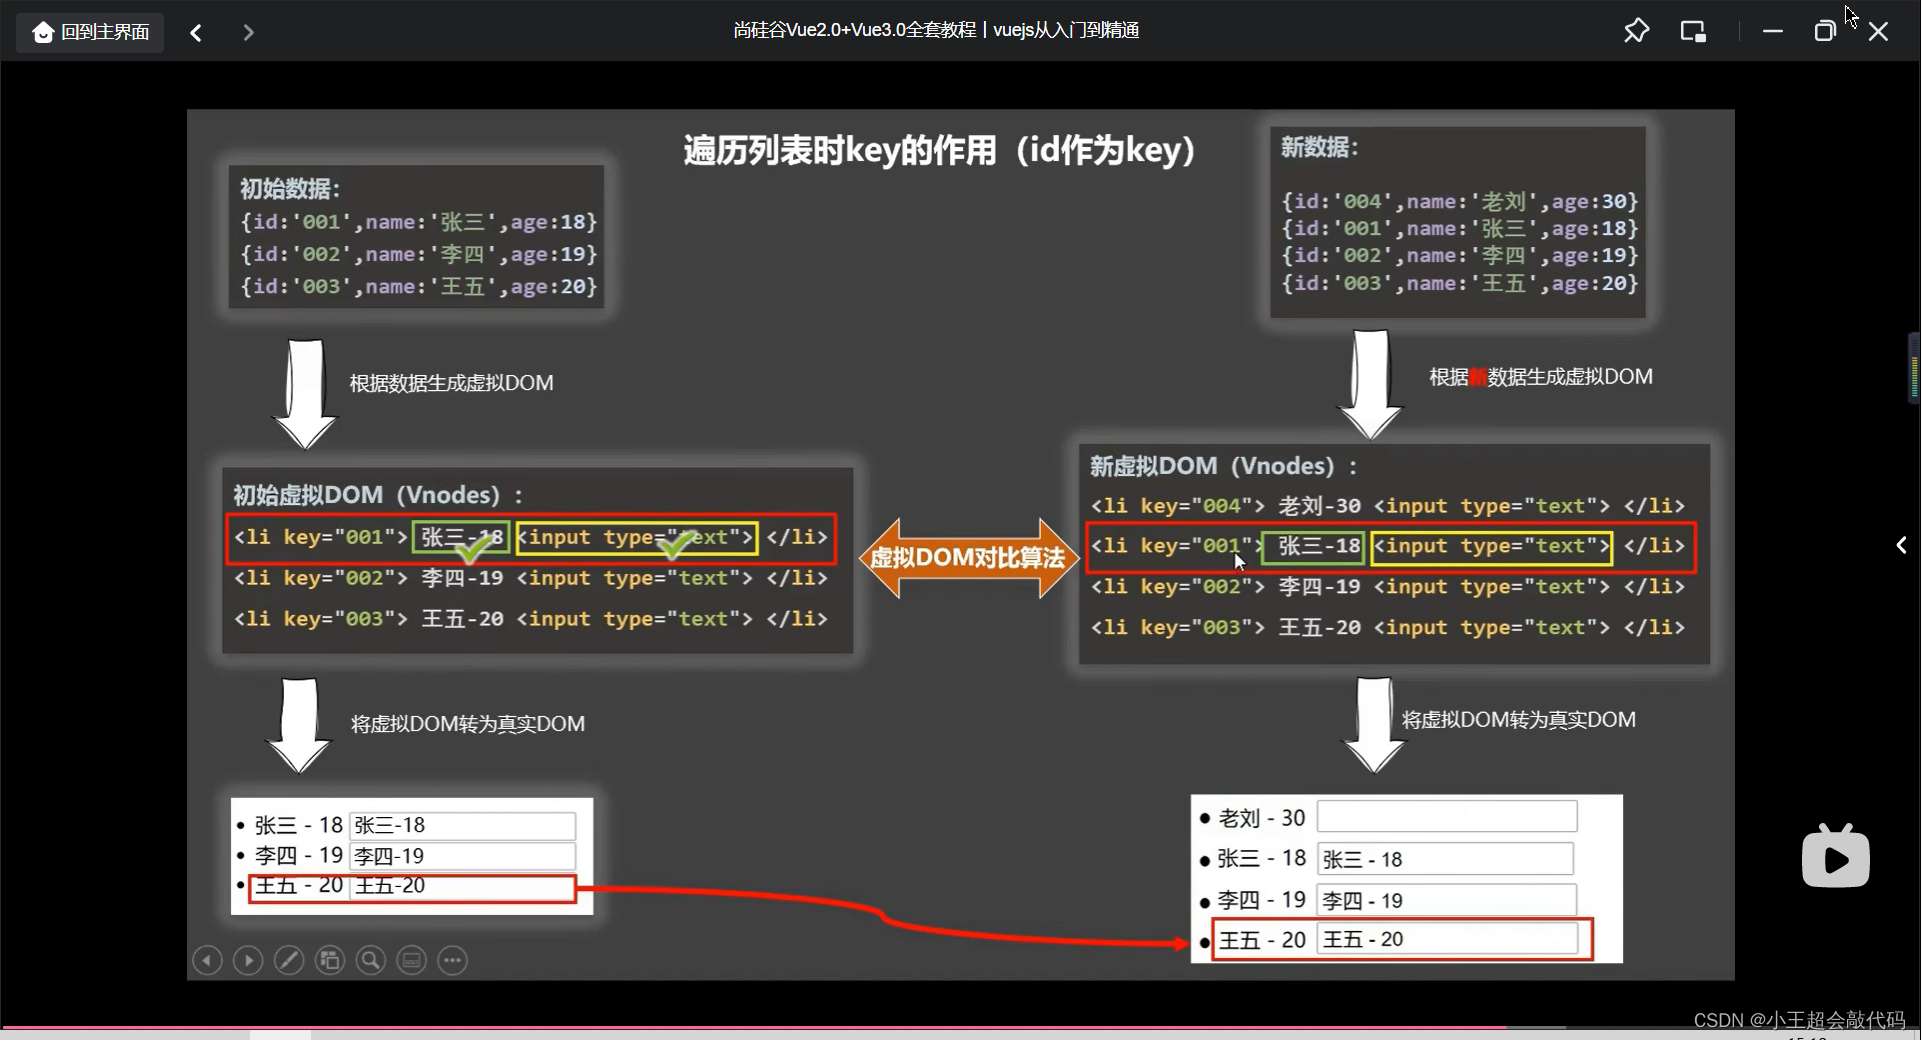Click li key="003" line in 新虚拟DOM
1921x1040 pixels.
pyautogui.click(x=1387, y=627)
